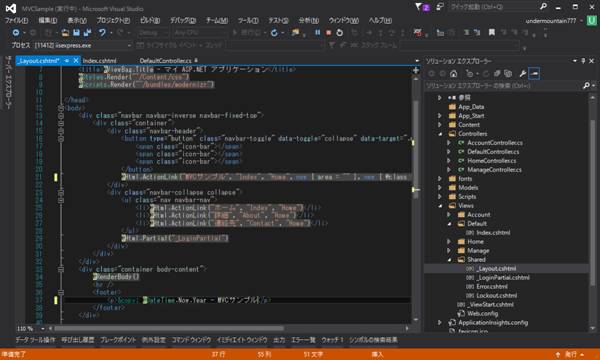The height and width of the screenshot is (360, 600).
Task: Click the feedback icon beside notifications
Action: coord(440,7)
